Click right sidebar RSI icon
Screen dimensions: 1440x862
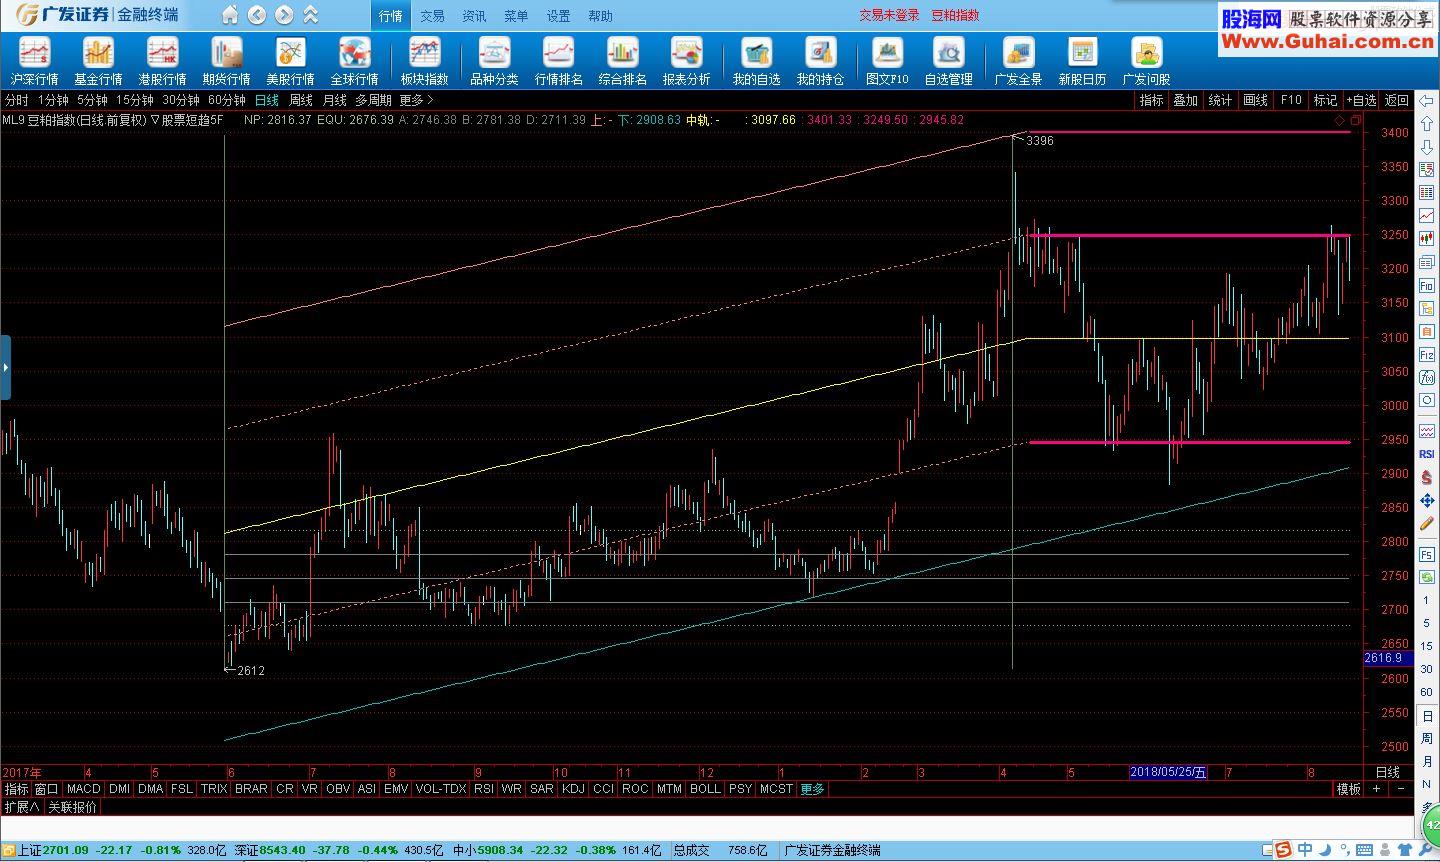1427,454
